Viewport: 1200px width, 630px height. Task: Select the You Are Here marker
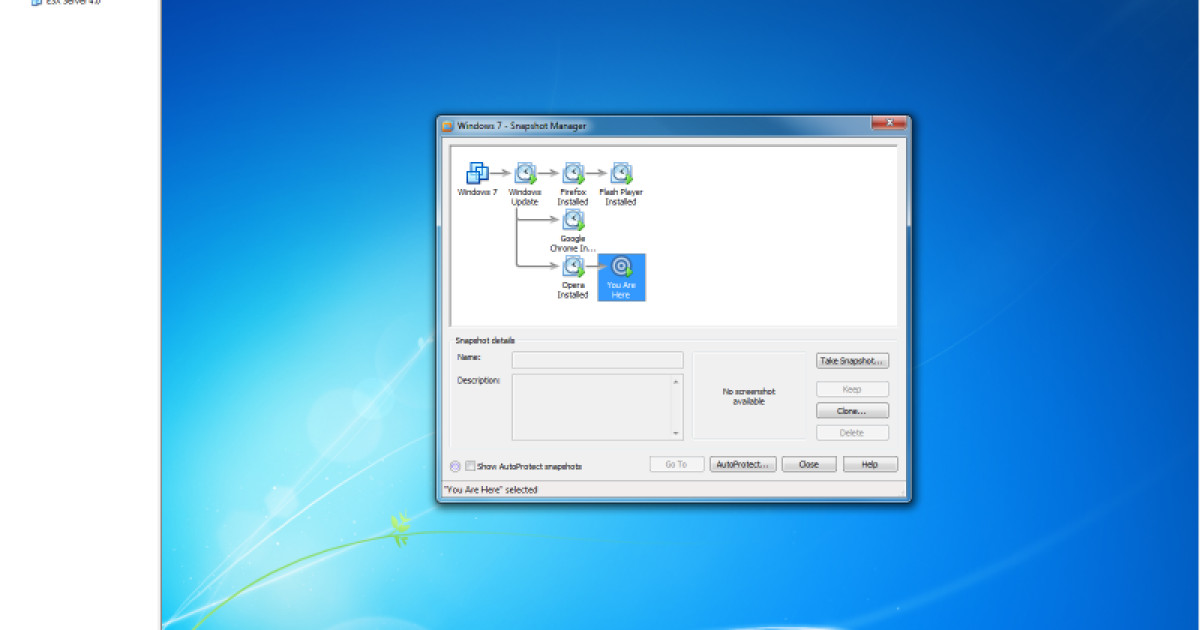(x=621, y=277)
